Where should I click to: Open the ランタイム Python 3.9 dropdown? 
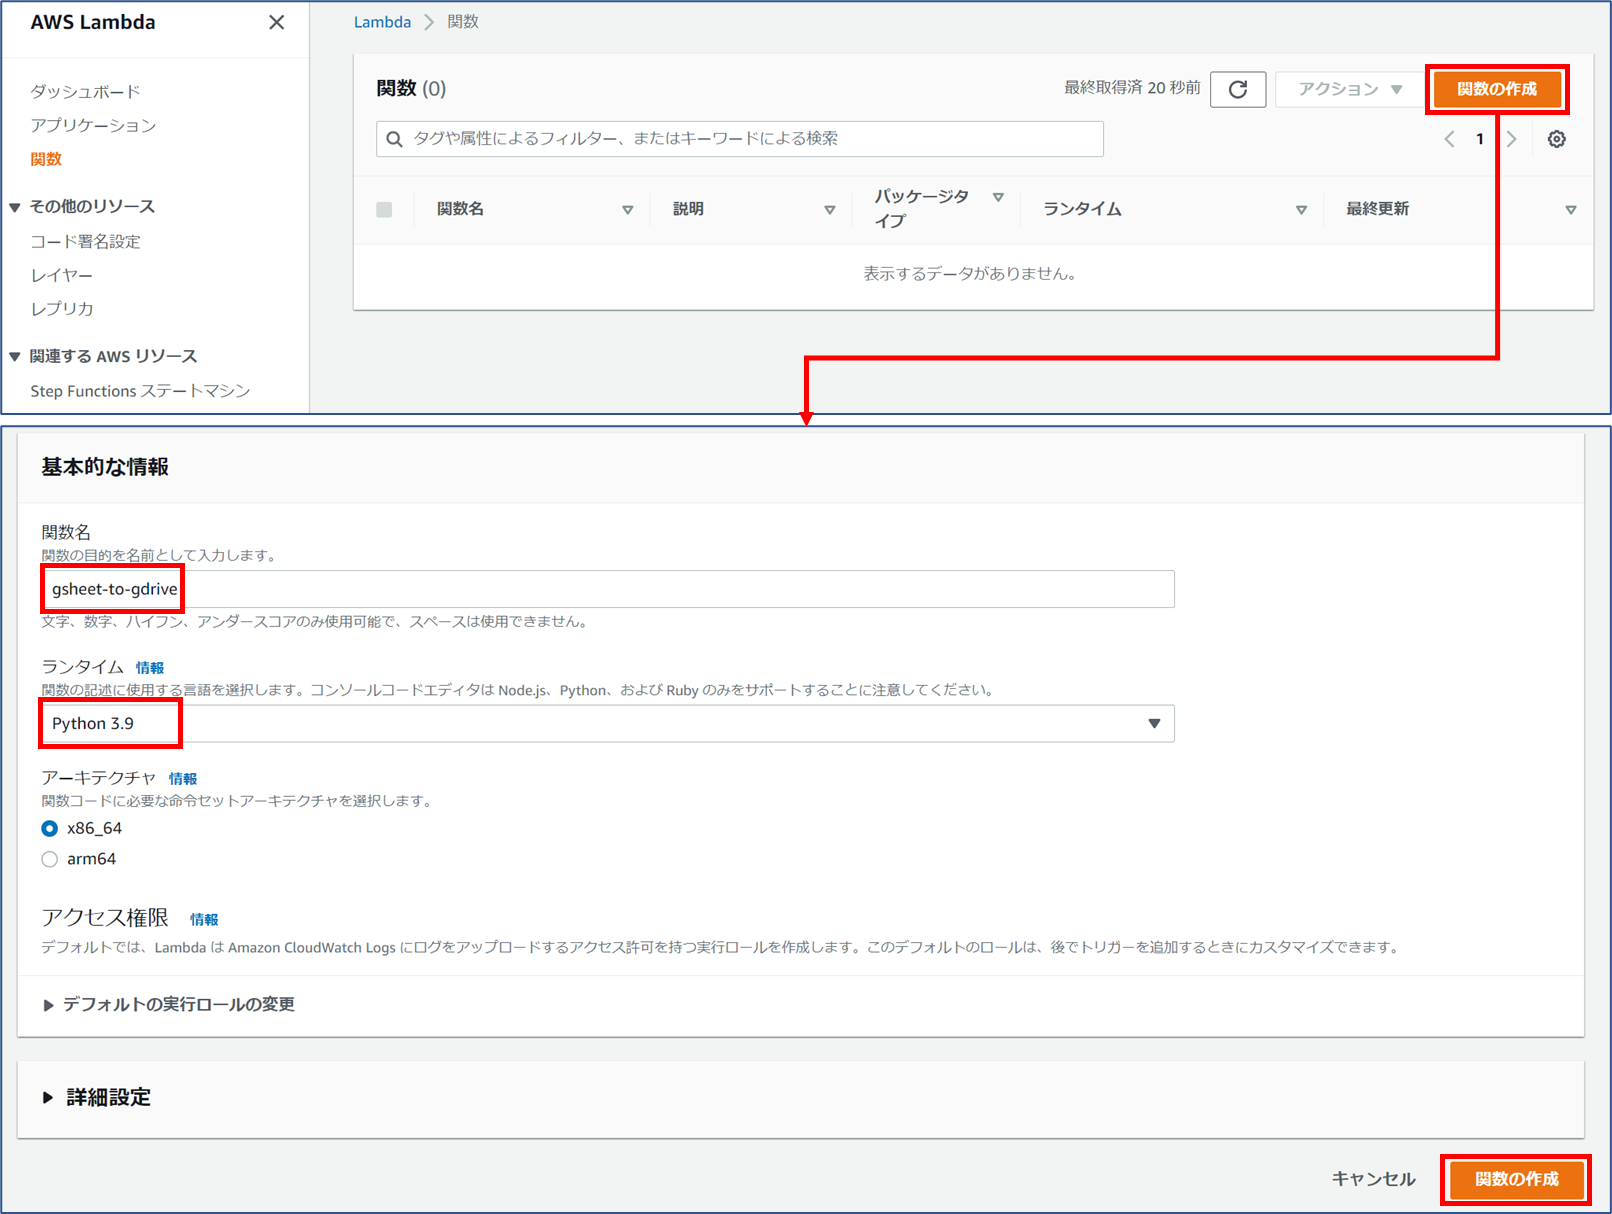tap(608, 724)
